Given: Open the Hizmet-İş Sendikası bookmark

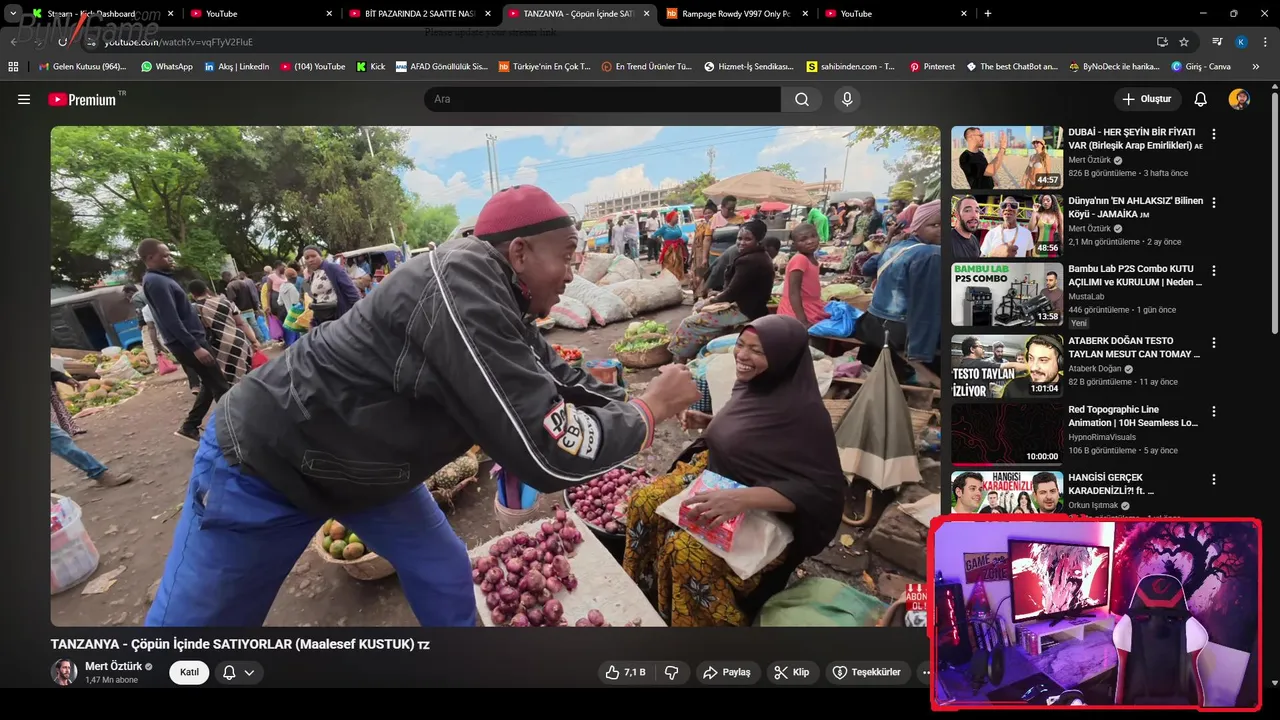Looking at the screenshot, I should pyautogui.click(x=749, y=67).
